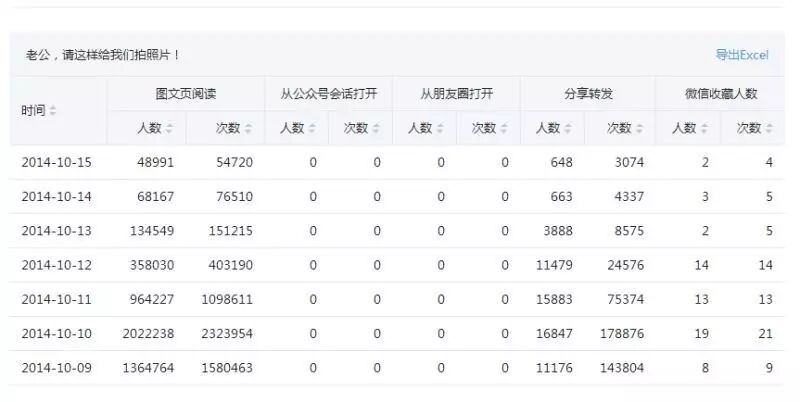The width and height of the screenshot is (800, 402).
Task: Click the 2014-10-09 date cell
Action: (x=56, y=368)
